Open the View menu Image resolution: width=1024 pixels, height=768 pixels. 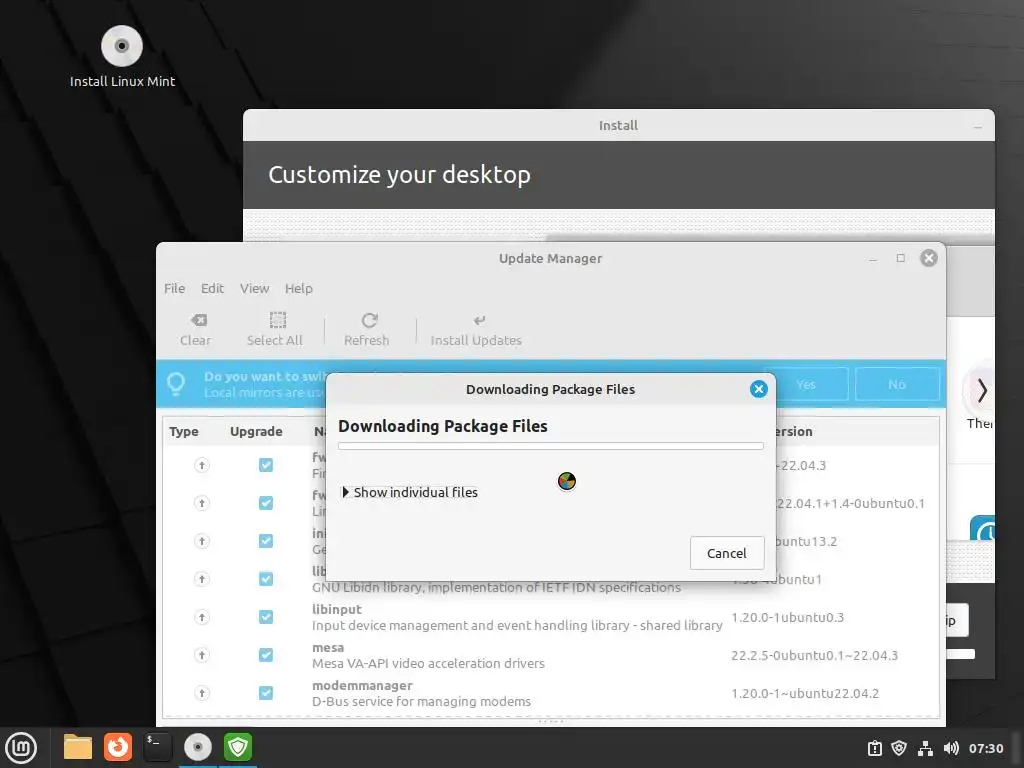pos(254,288)
